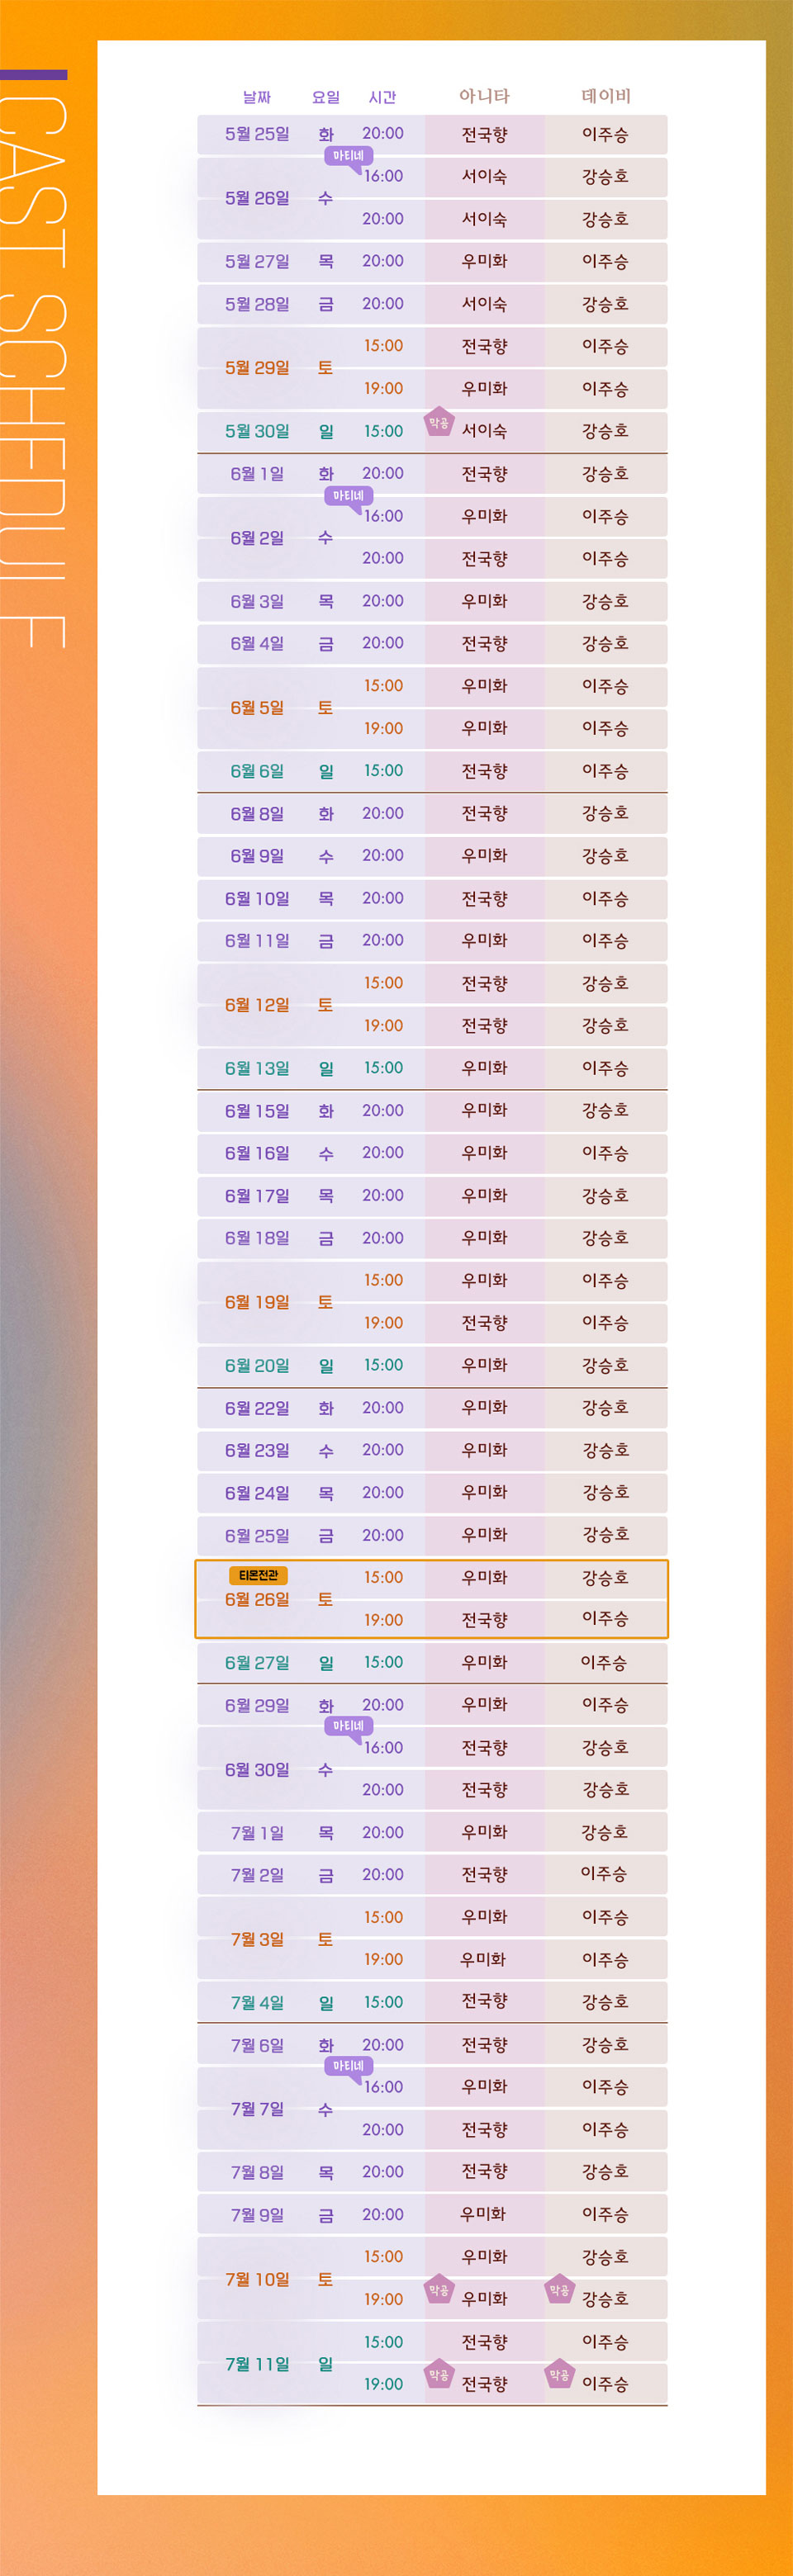The height and width of the screenshot is (2576, 793).
Task: Click the 아니타 column header
Action: tap(484, 96)
